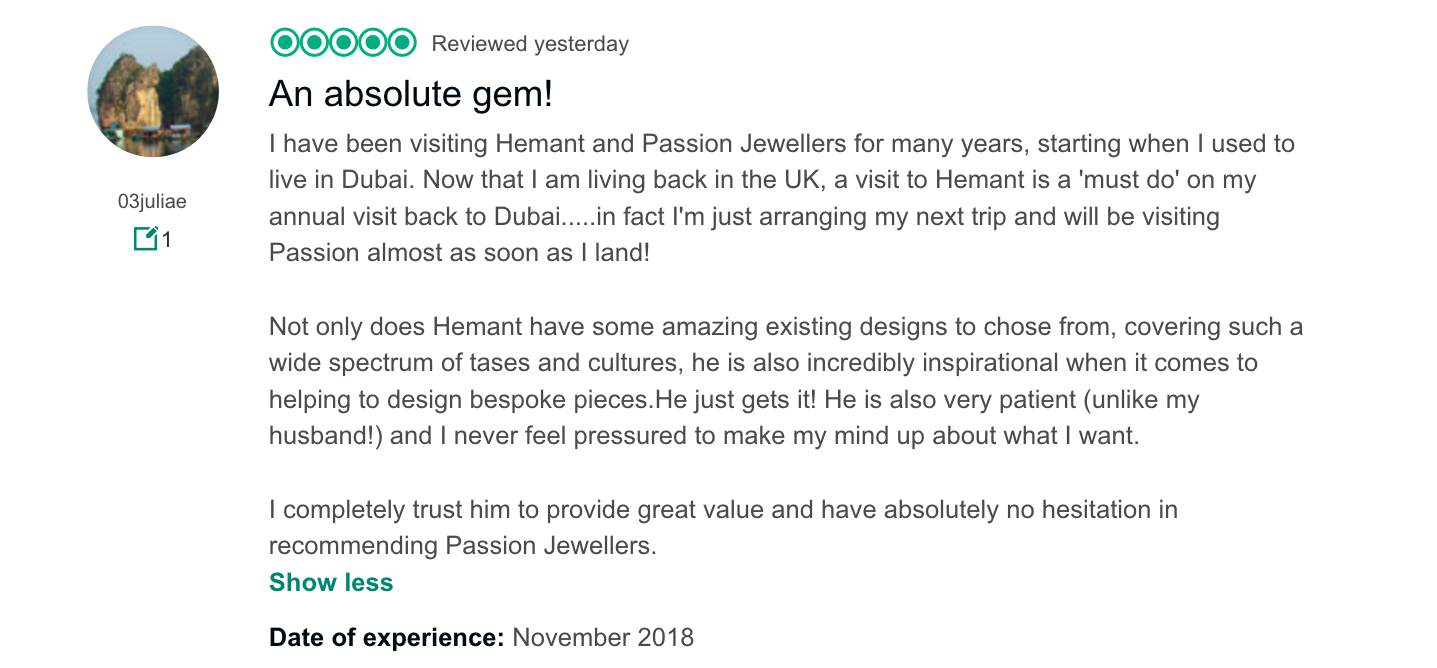
Task: Click the third green rating bubble
Action: (343, 43)
